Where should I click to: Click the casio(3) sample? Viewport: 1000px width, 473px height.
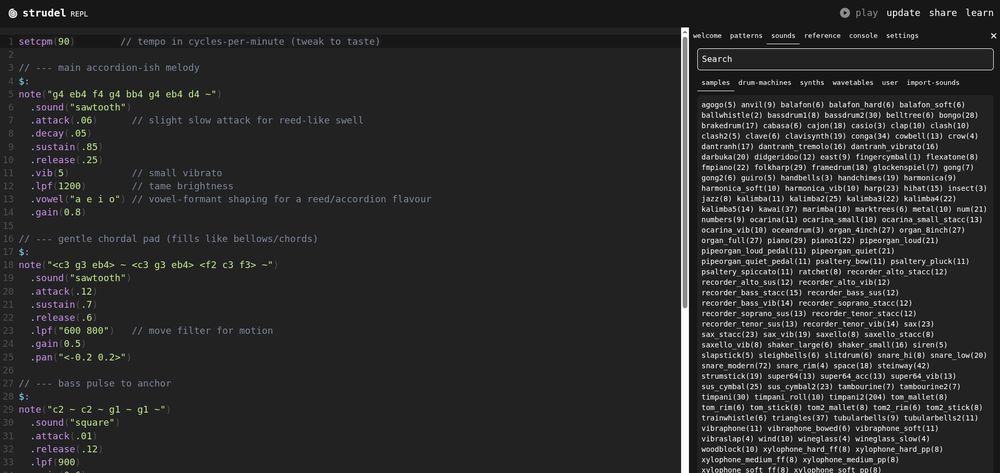click(x=869, y=126)
